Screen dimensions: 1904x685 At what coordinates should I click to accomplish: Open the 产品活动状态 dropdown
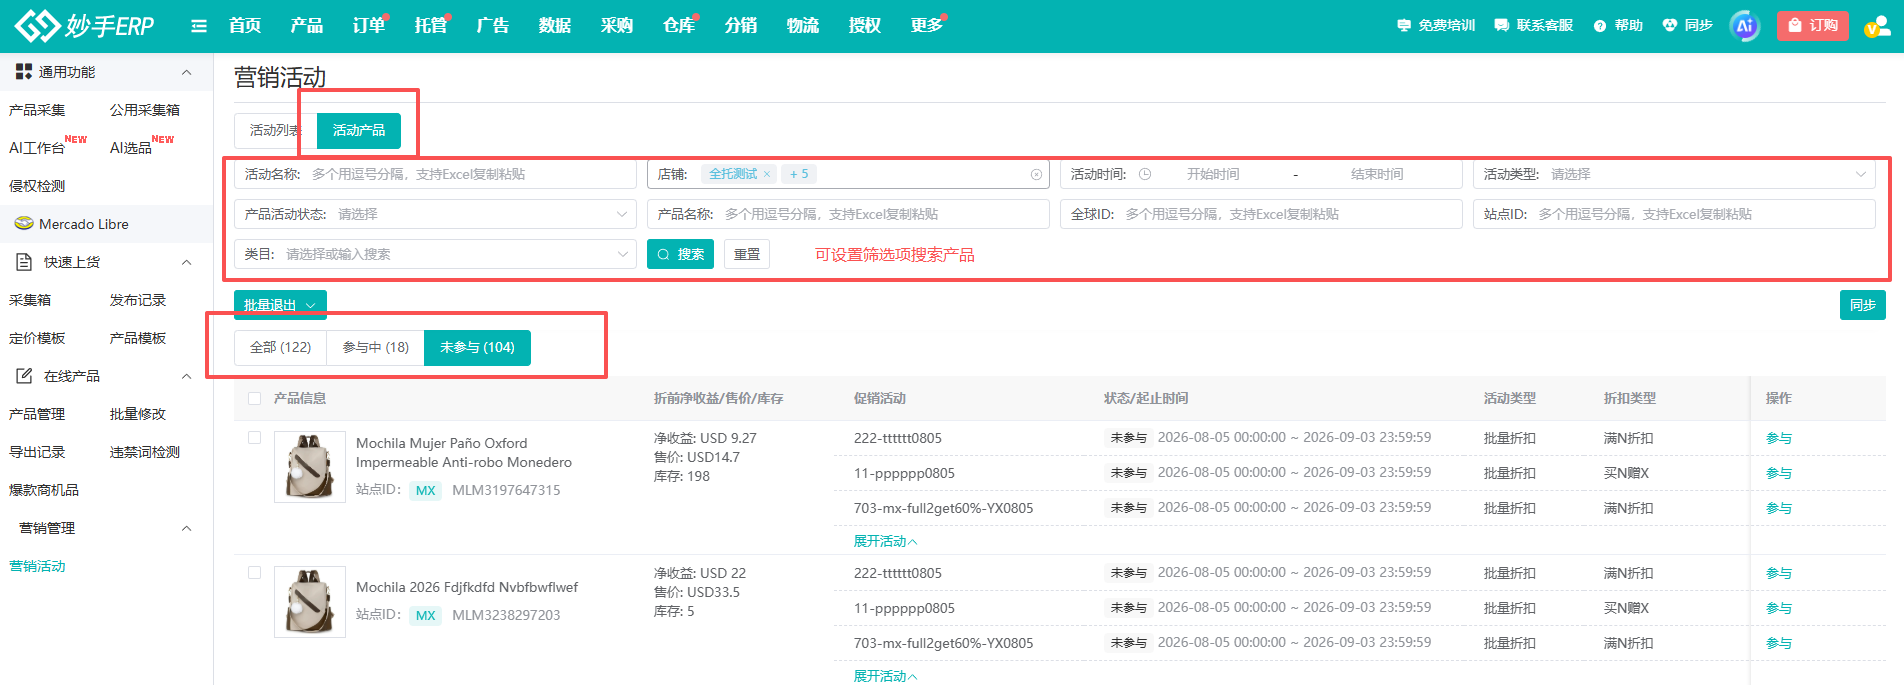[x=435, y=214]
